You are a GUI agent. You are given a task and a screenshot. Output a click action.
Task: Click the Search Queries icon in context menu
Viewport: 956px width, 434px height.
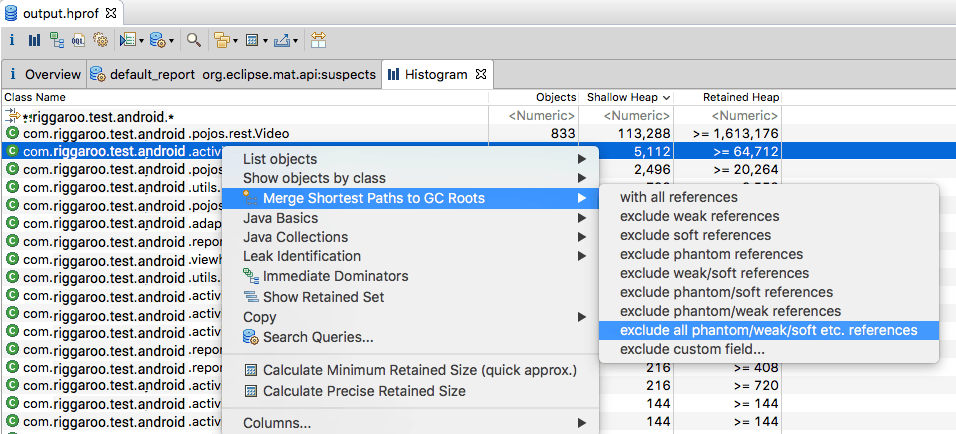251,337
